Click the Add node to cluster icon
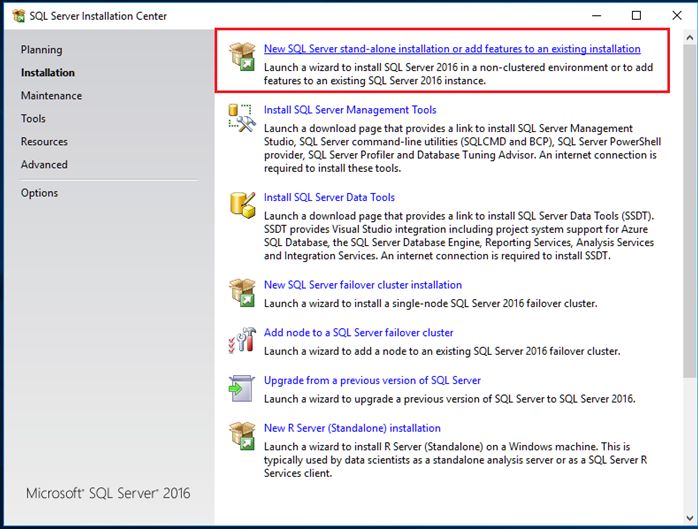The width and height of the screenshot is (698, 529). (241, 341)
